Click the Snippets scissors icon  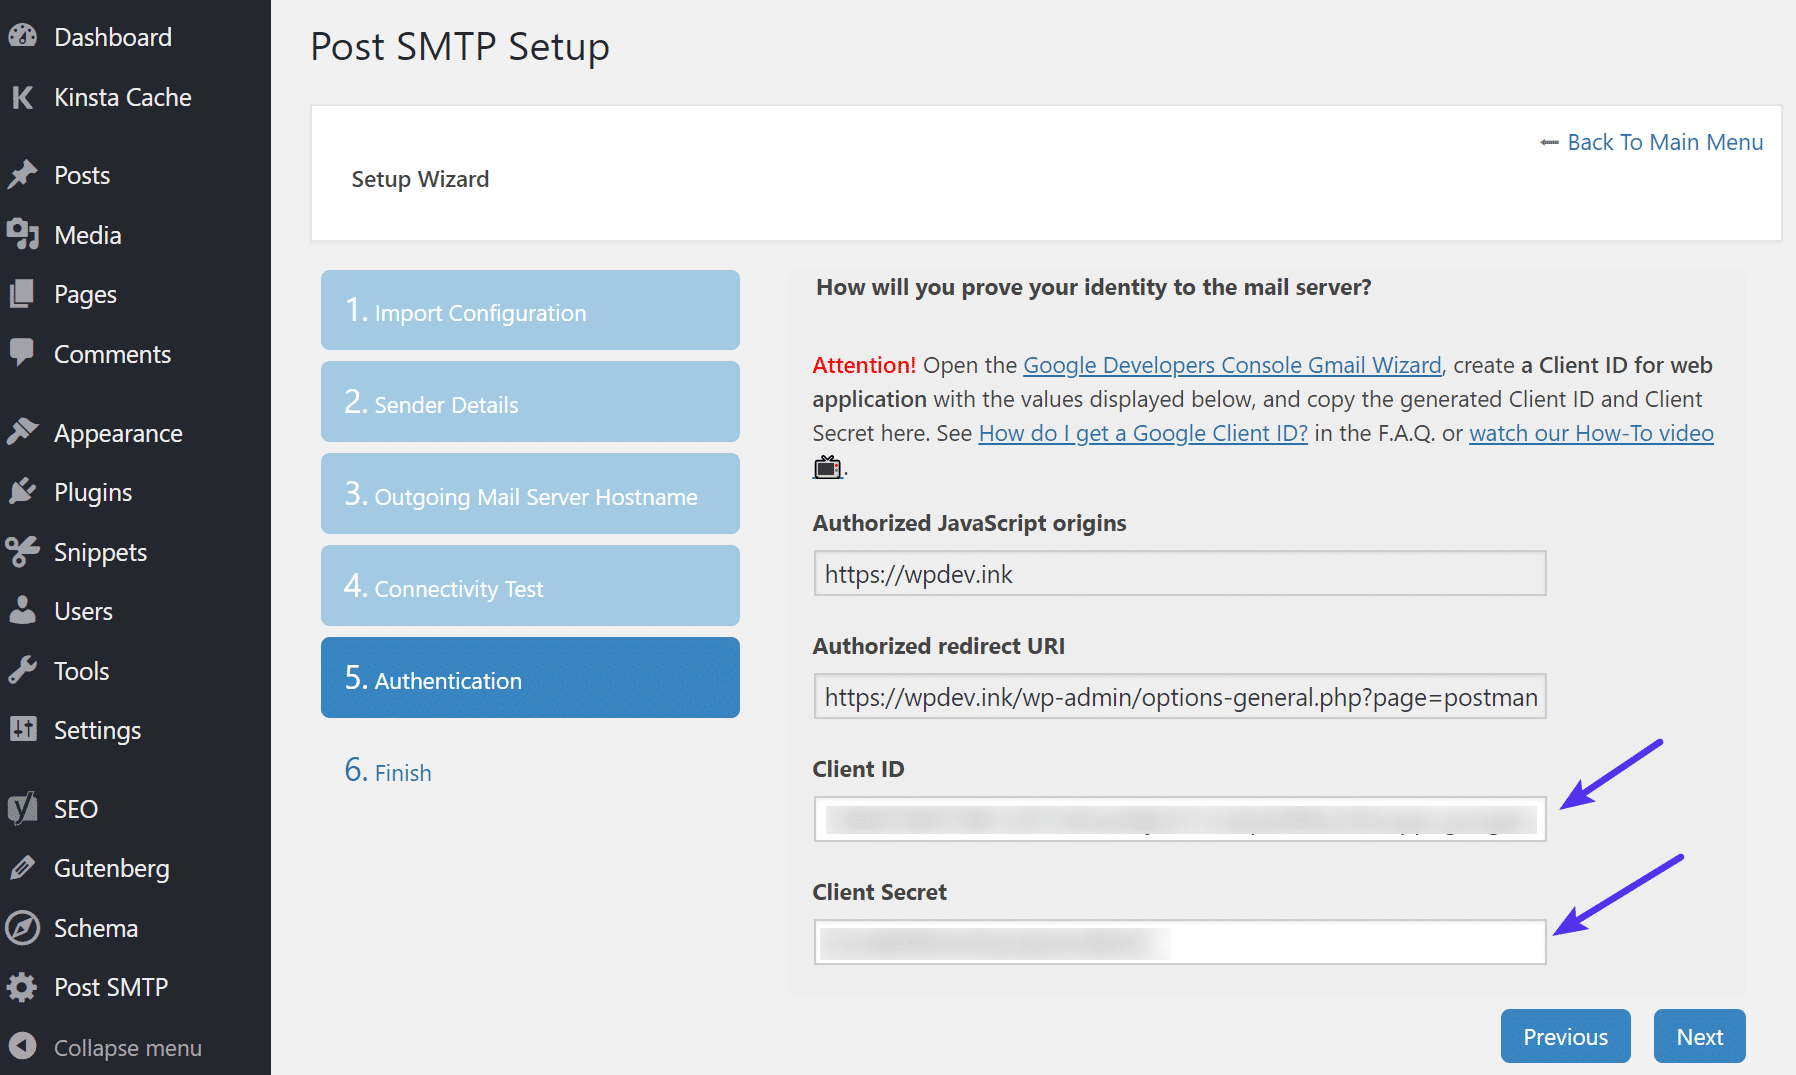(24, 551)
